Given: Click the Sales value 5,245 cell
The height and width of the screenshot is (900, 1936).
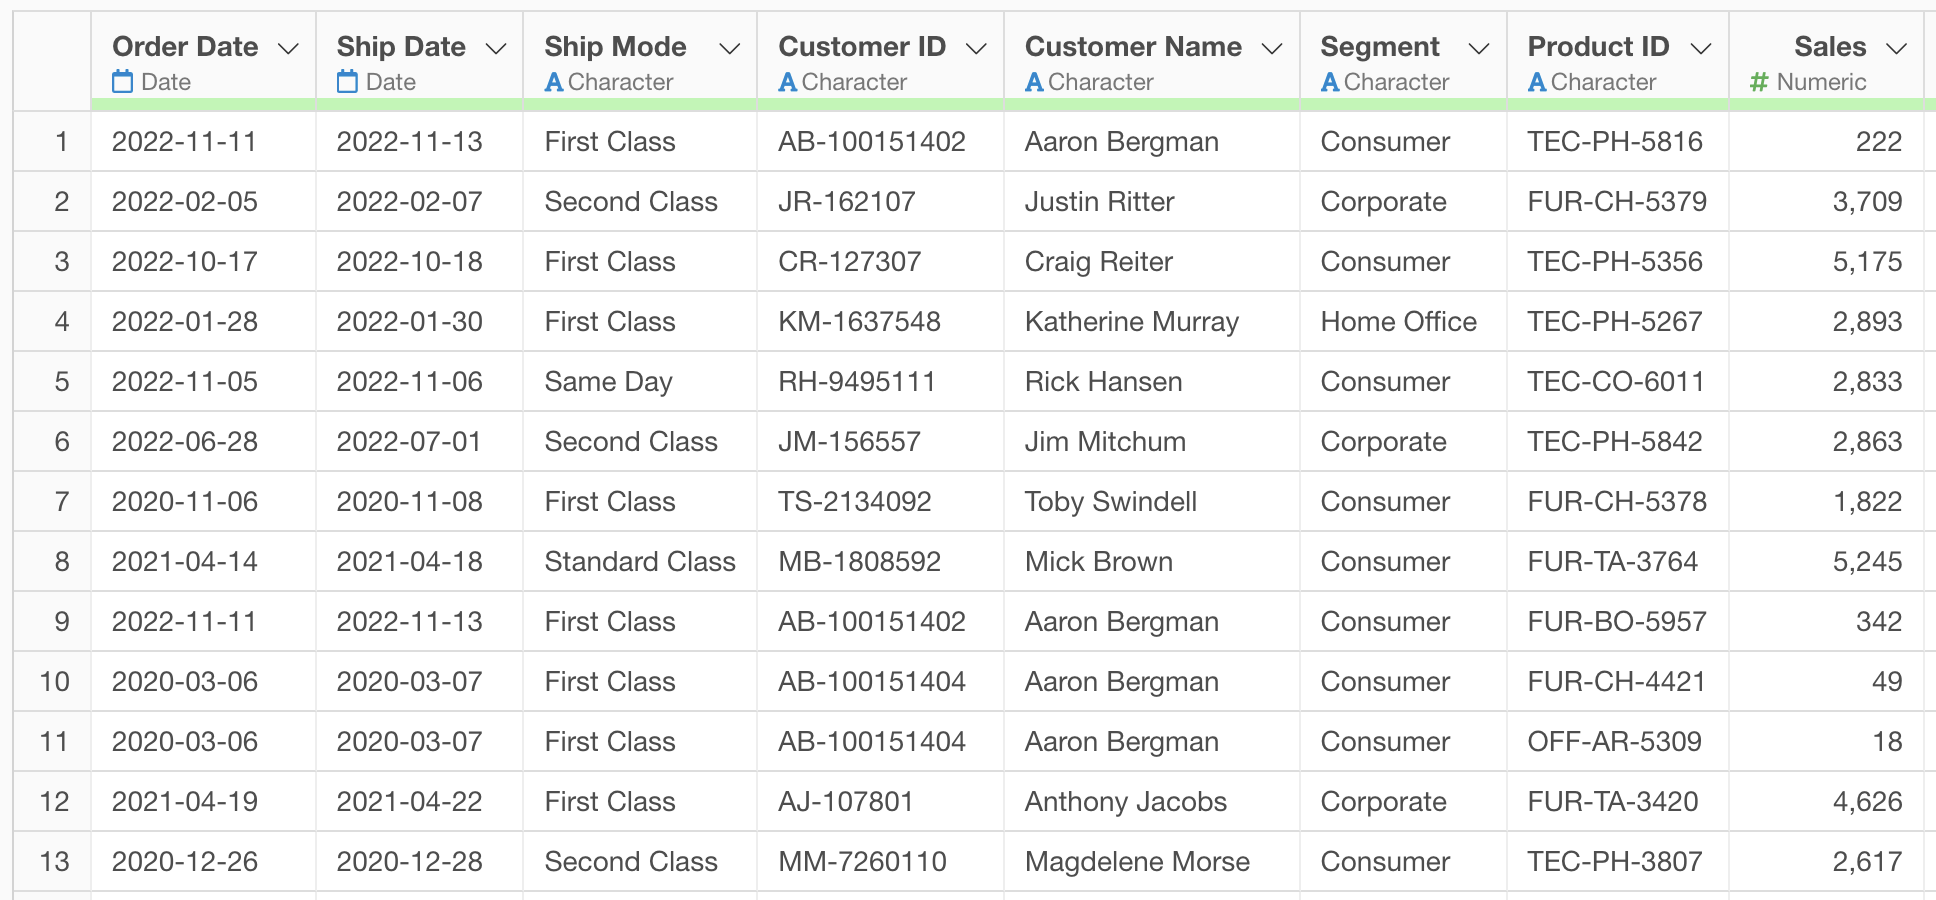Looking at the screenshot, I should [1866, 562].
